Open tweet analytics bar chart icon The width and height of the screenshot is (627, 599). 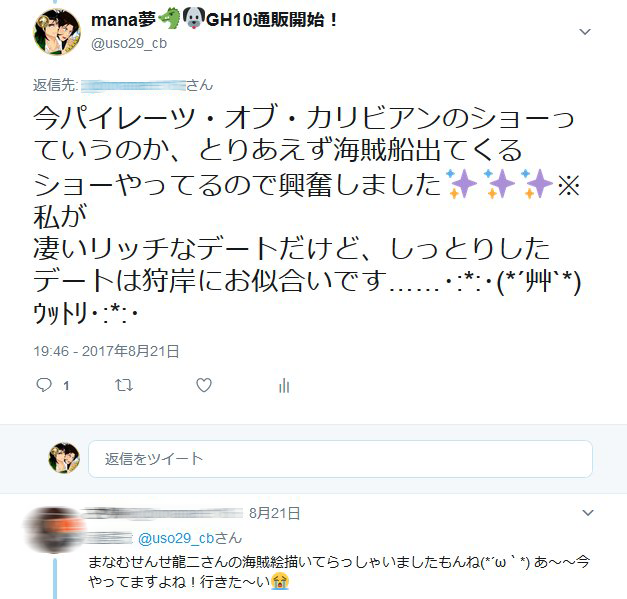(284, 385)
